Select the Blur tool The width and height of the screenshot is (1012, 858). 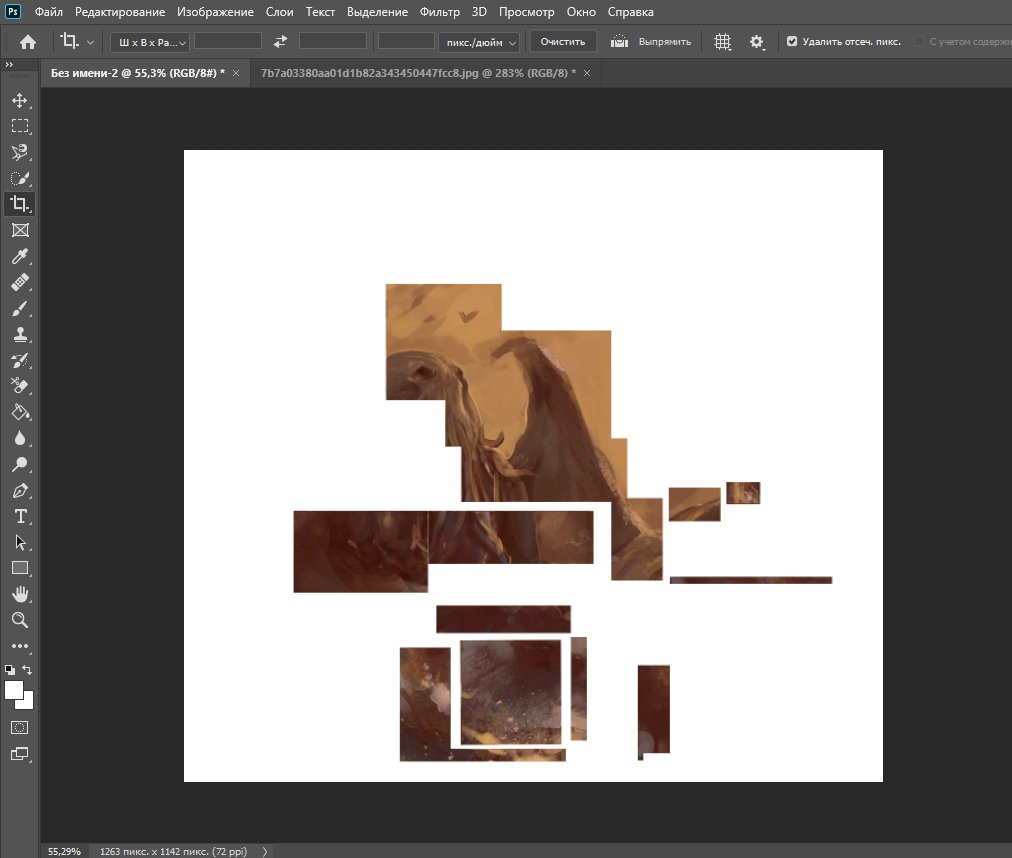point(20,438)
